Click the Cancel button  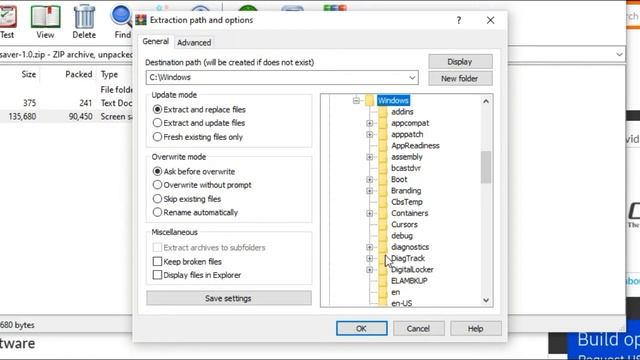click(x=418, y=329)
